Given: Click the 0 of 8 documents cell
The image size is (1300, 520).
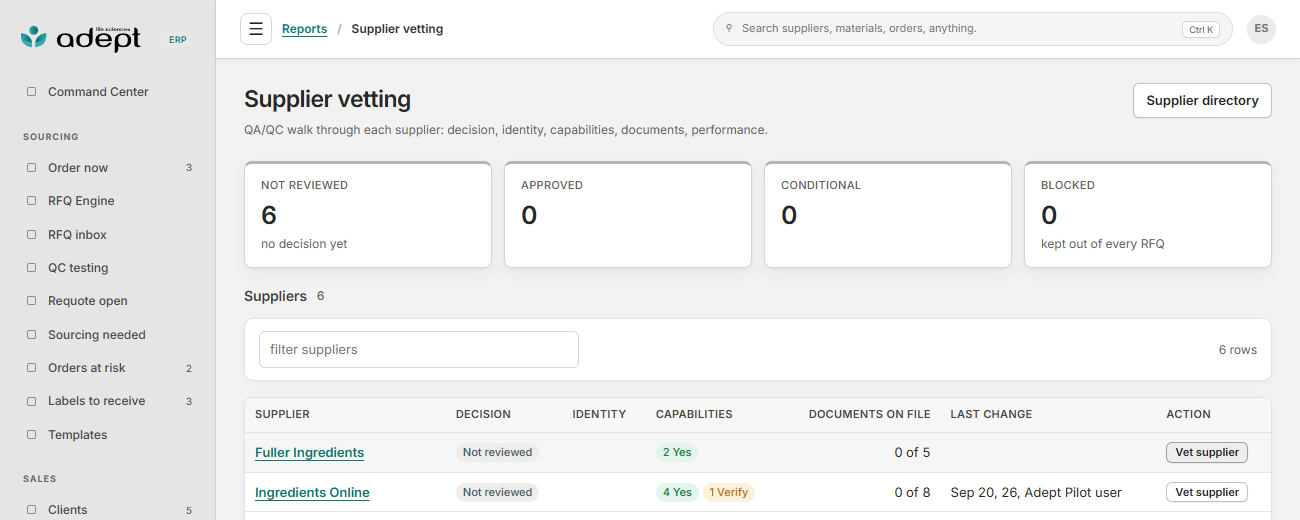Looking at the screenshot, I should pos(912,493).
